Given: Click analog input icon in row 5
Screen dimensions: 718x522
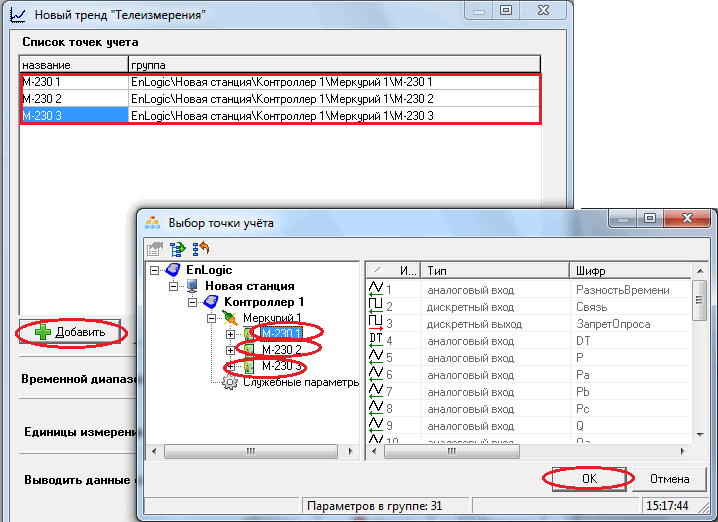Looking at the screenshot, I should coord(375,357).
